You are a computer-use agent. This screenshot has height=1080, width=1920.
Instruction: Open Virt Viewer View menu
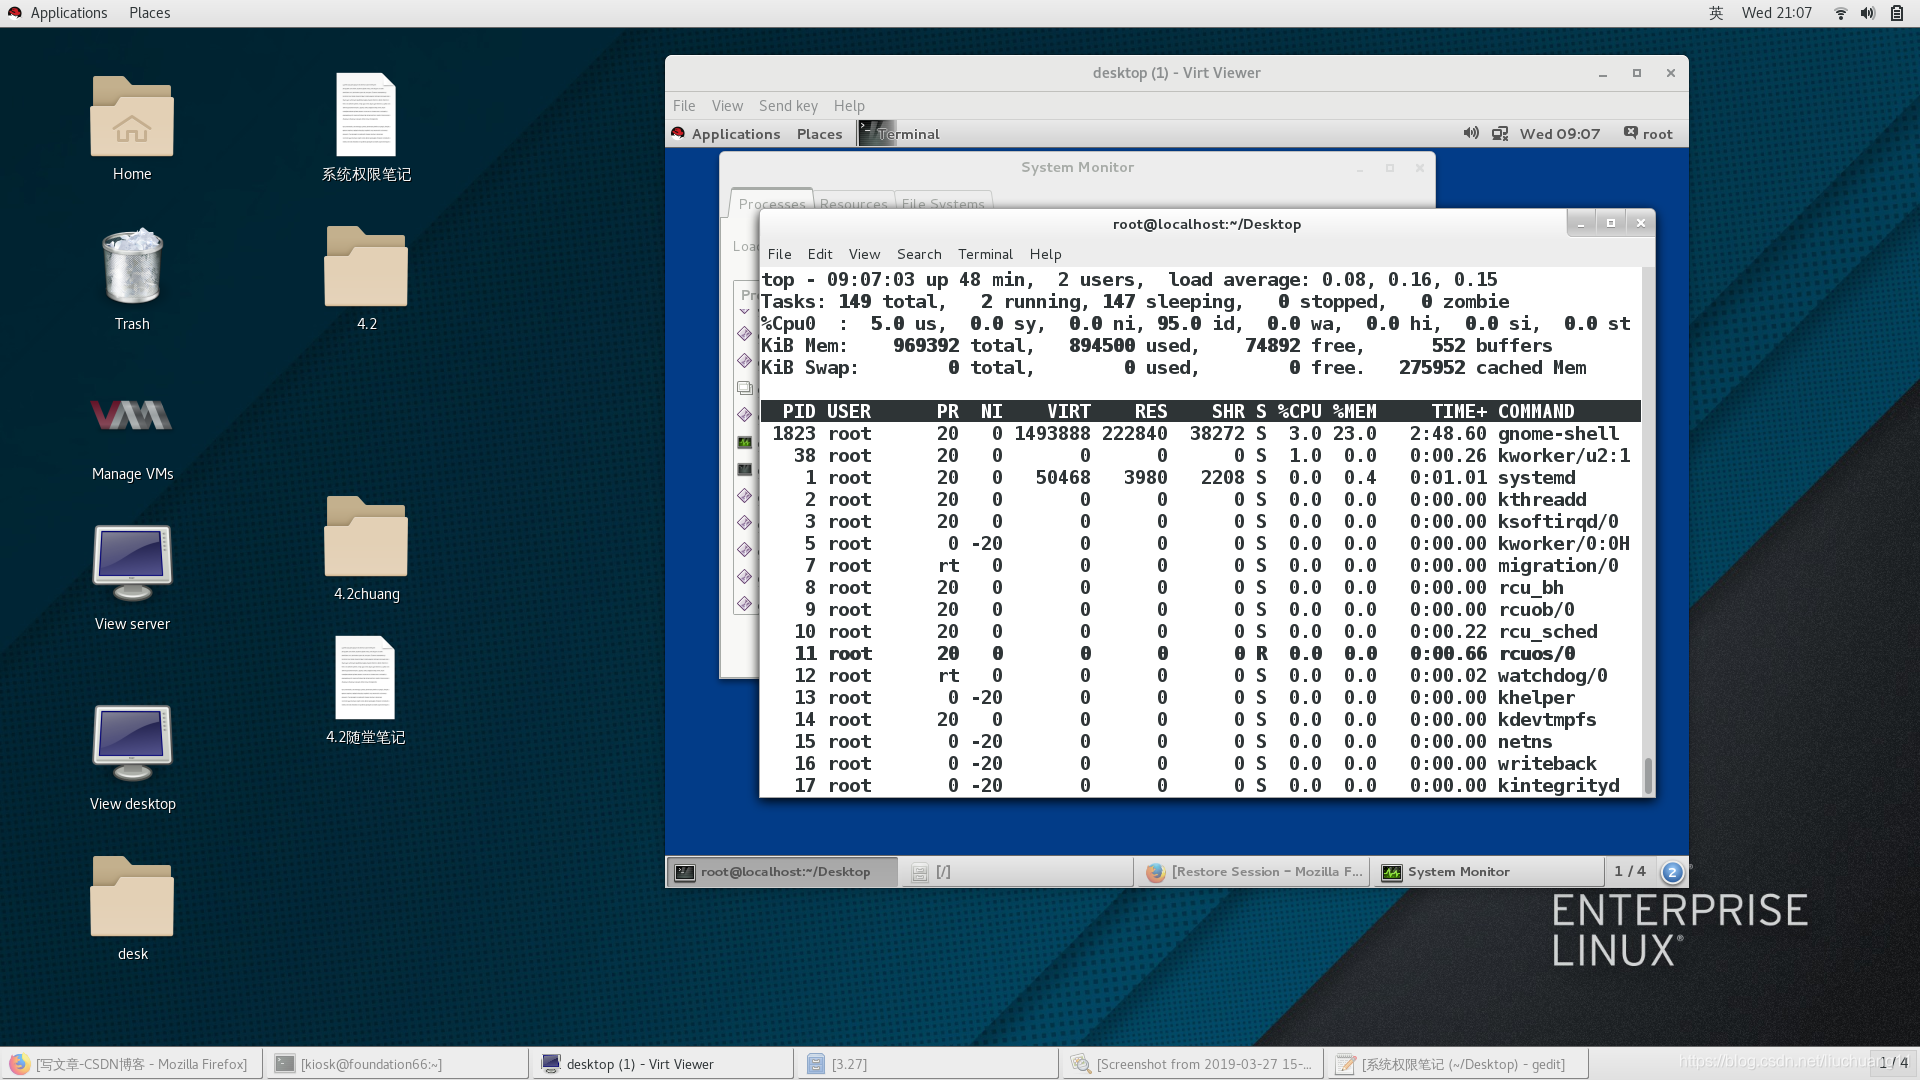coord(727,106)
